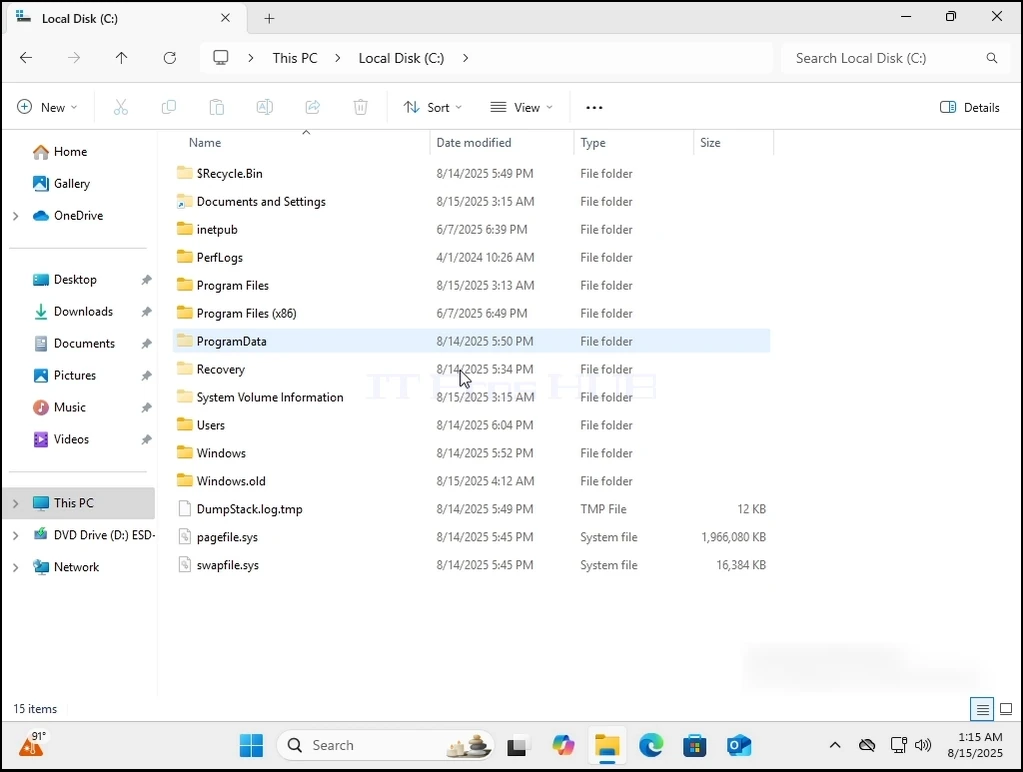
Task: Expand the This PC tree node
Action: (x=16, y=504)
